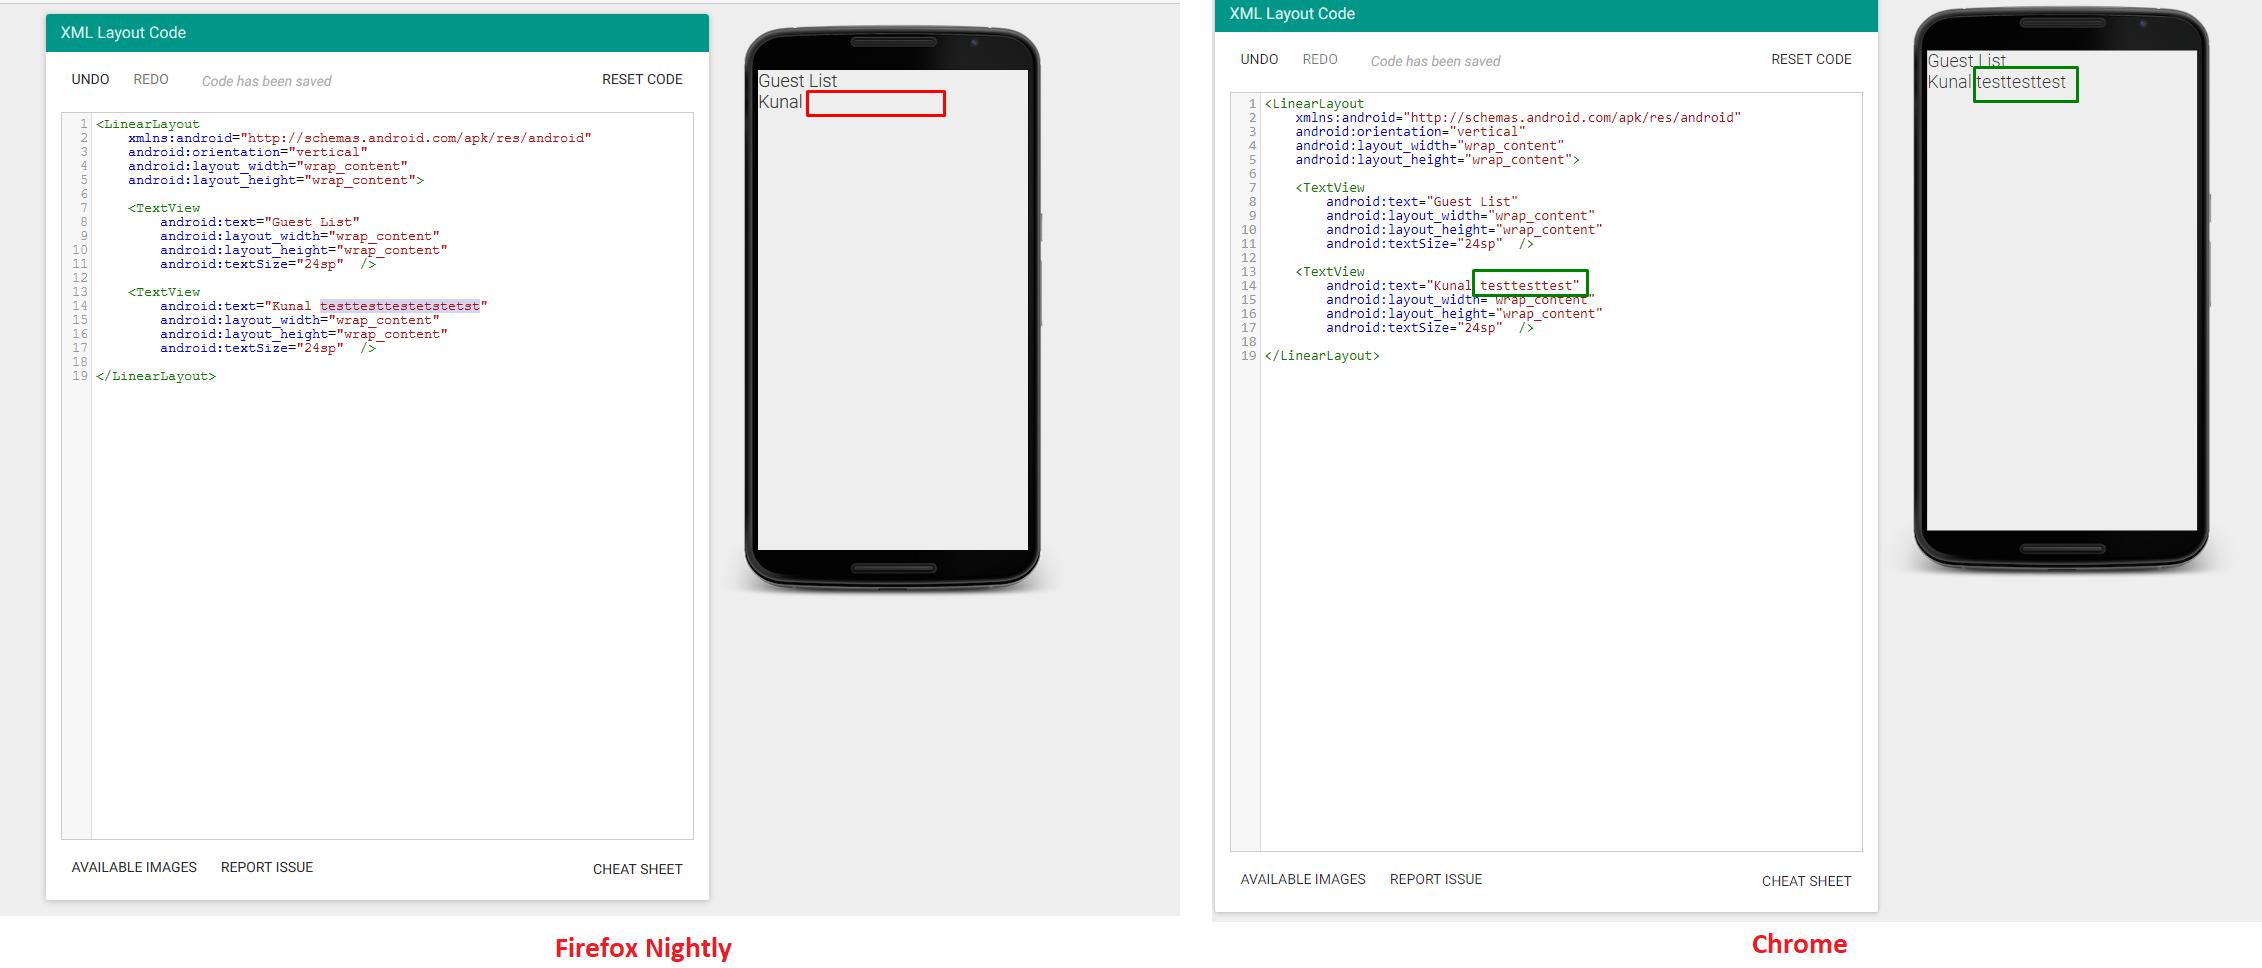
Task: Click closing LinearLayout tag in Chrome editor
Action: click(1322, 356)
